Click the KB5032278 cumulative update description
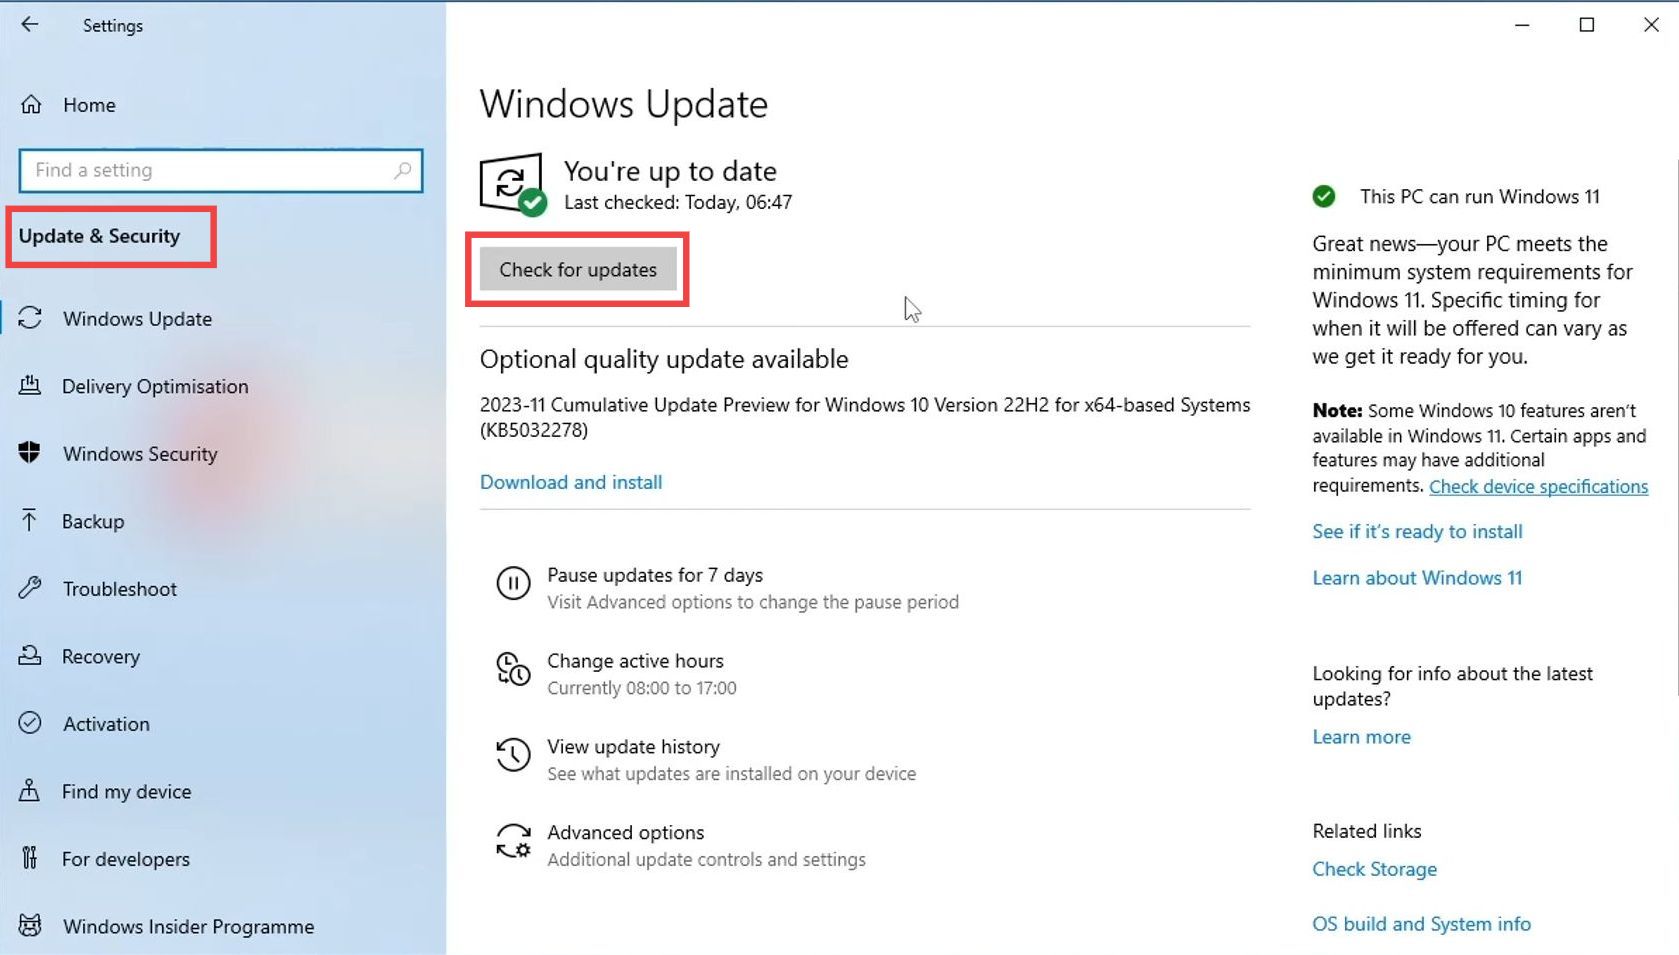Screen dimensions: 1679x955 pyautogui.click(x=865, y=417)
